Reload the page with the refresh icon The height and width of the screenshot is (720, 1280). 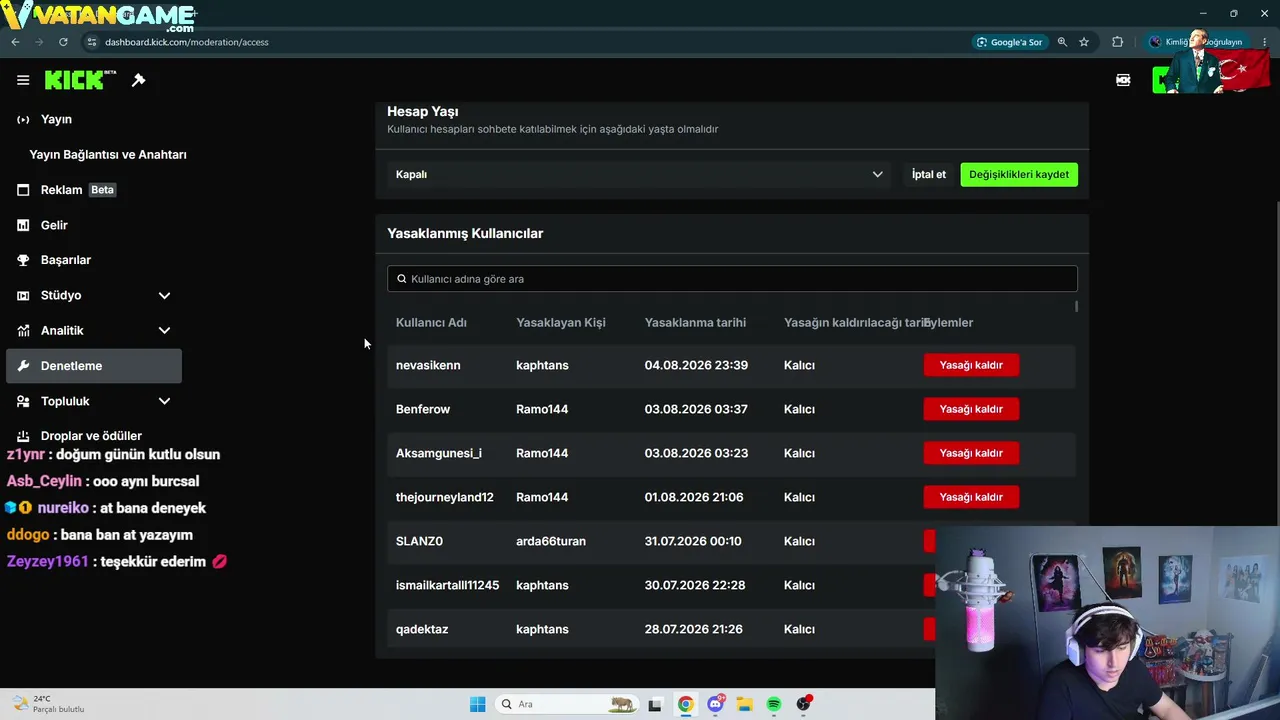pyautogui.click(x=63, y=42)
